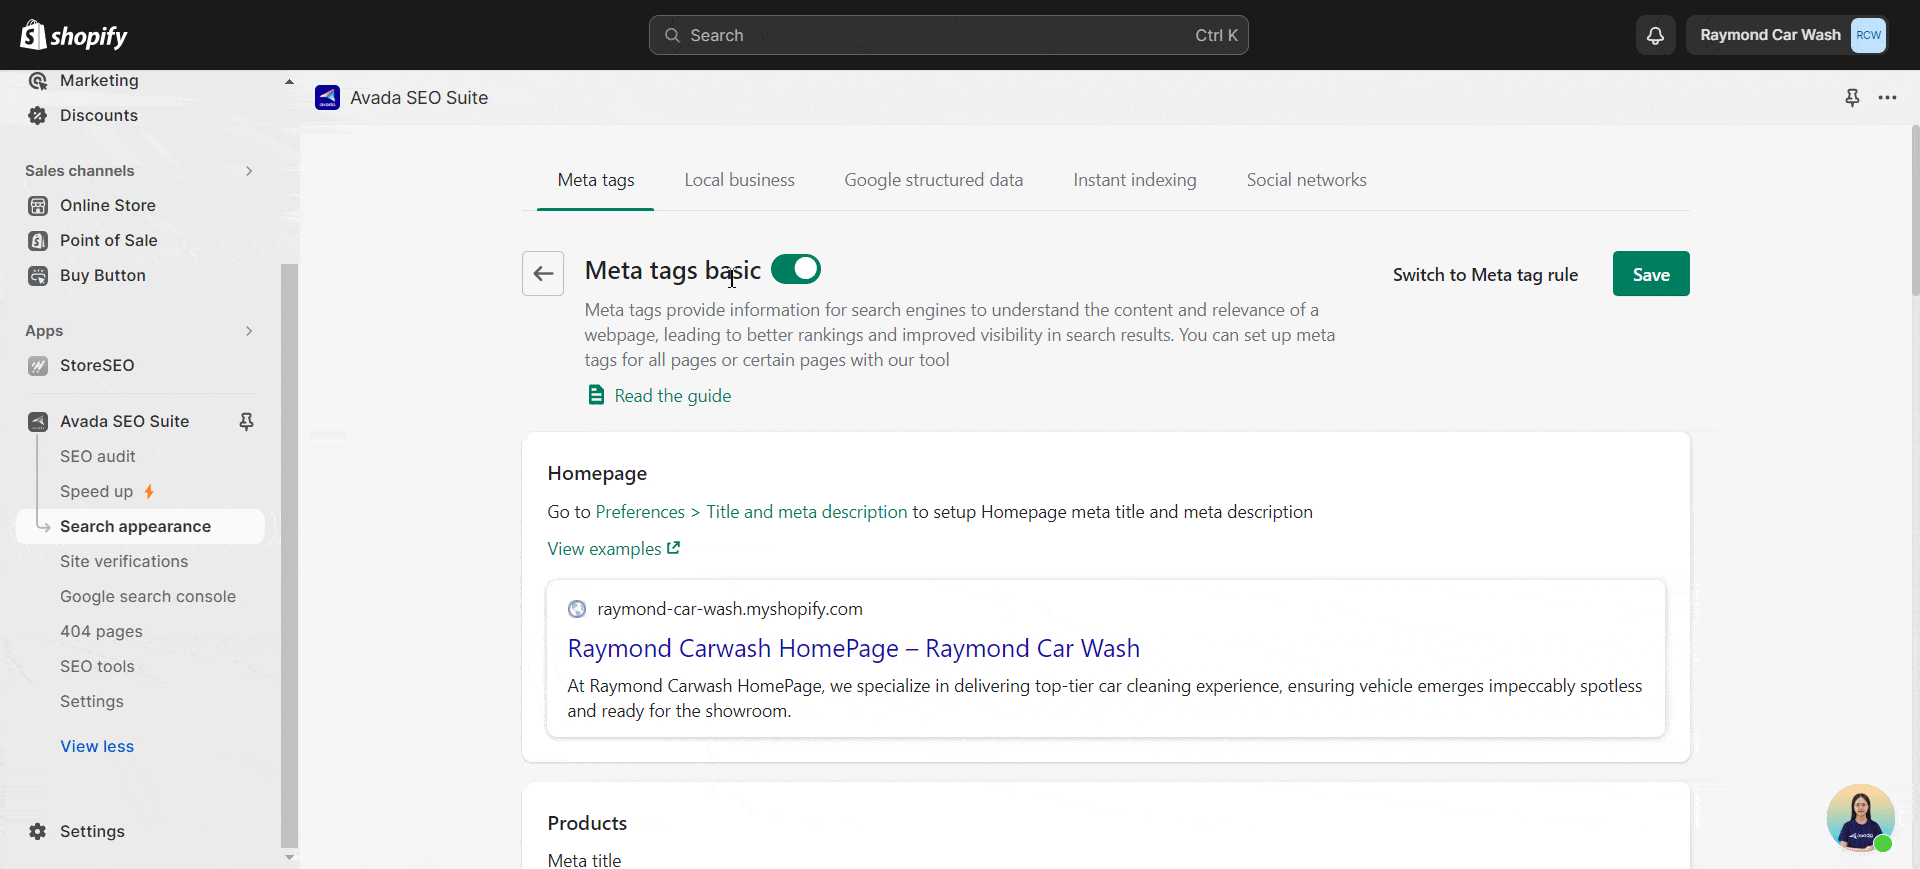
Task: Click the guide document icon
Action: click(596, 395)
